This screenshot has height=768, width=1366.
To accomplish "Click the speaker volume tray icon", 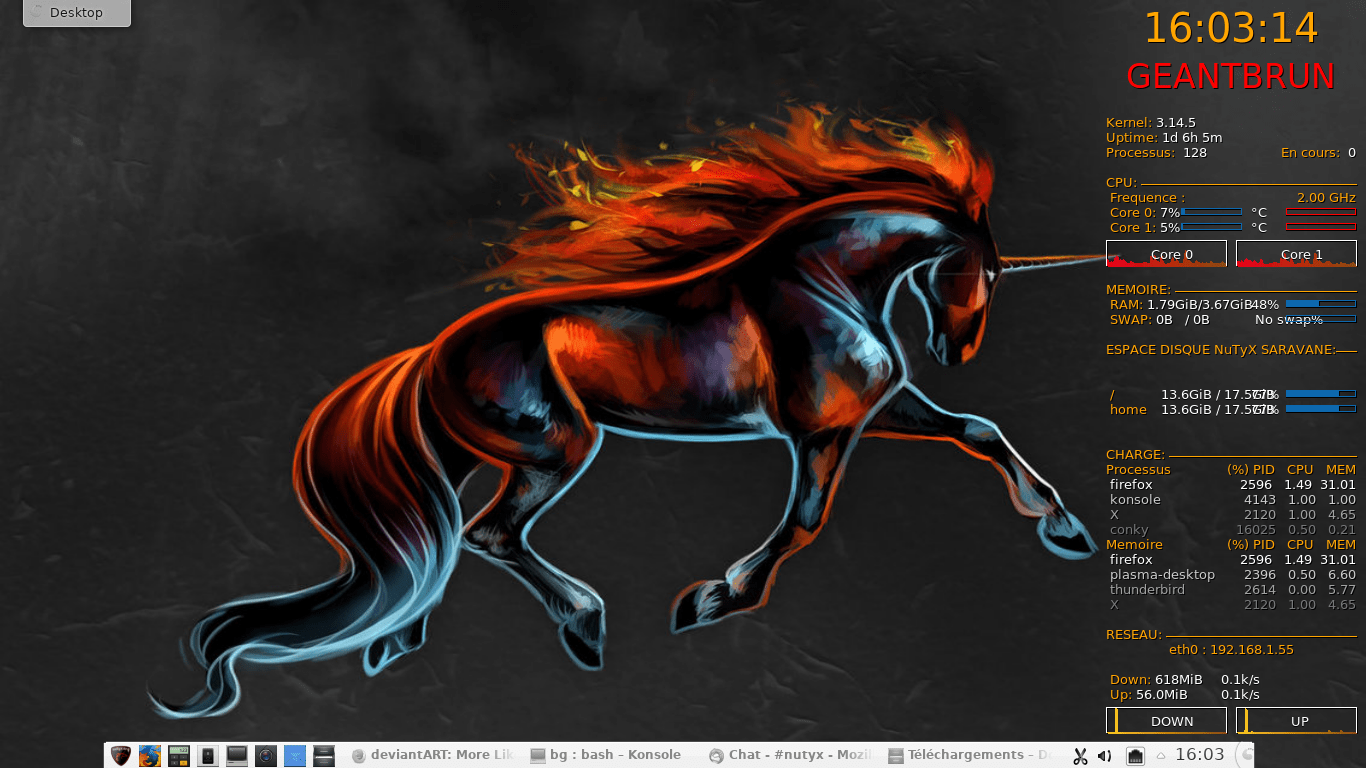I will point(1105,756).
